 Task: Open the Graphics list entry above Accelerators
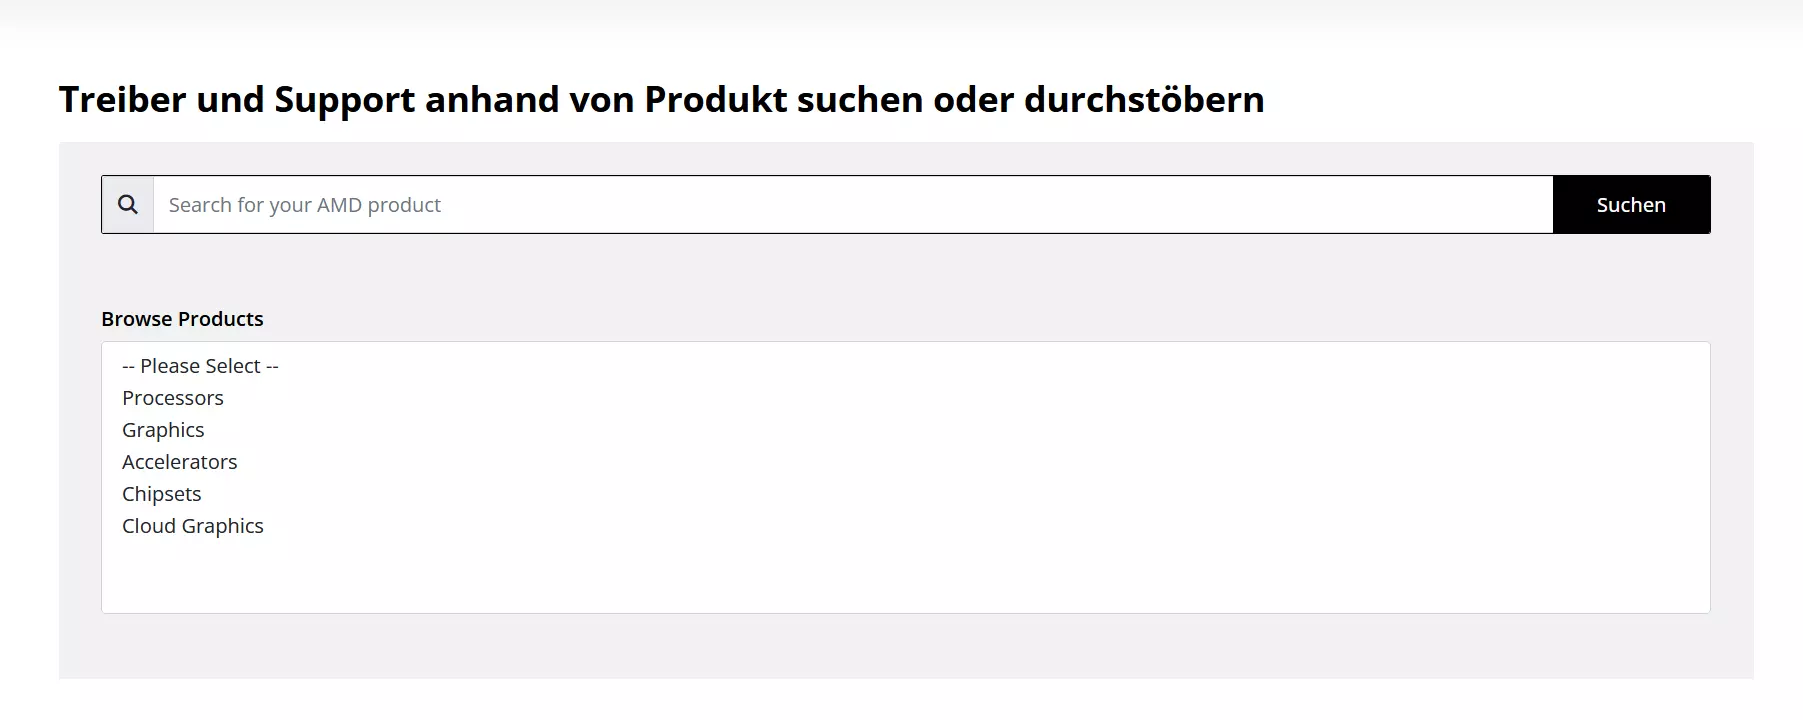tap(905, 430)
